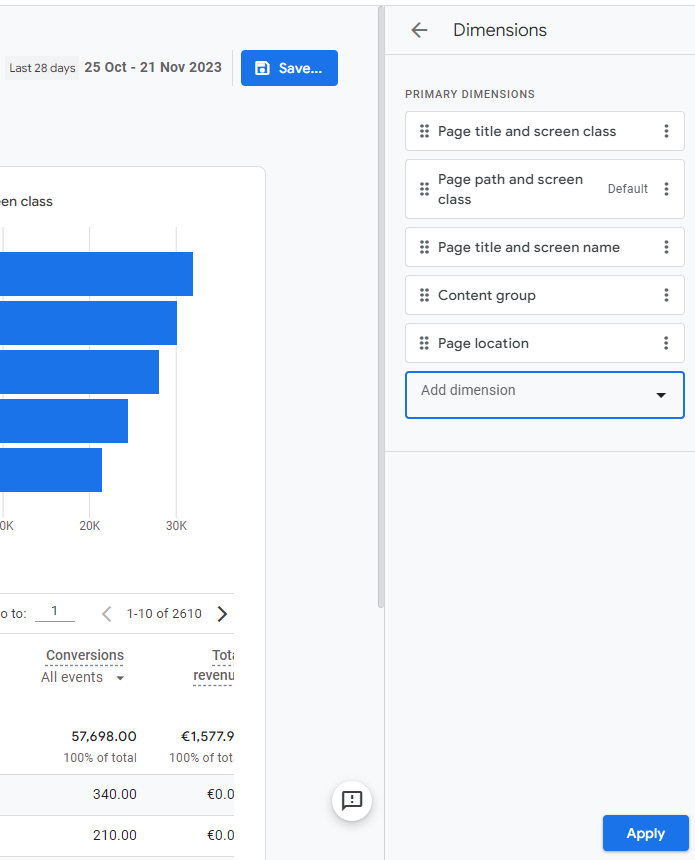This screenshot has width=695, height=860.
Task: Click the drag handle of Page location
Action: pyautogui.click(x=424, y=343)
